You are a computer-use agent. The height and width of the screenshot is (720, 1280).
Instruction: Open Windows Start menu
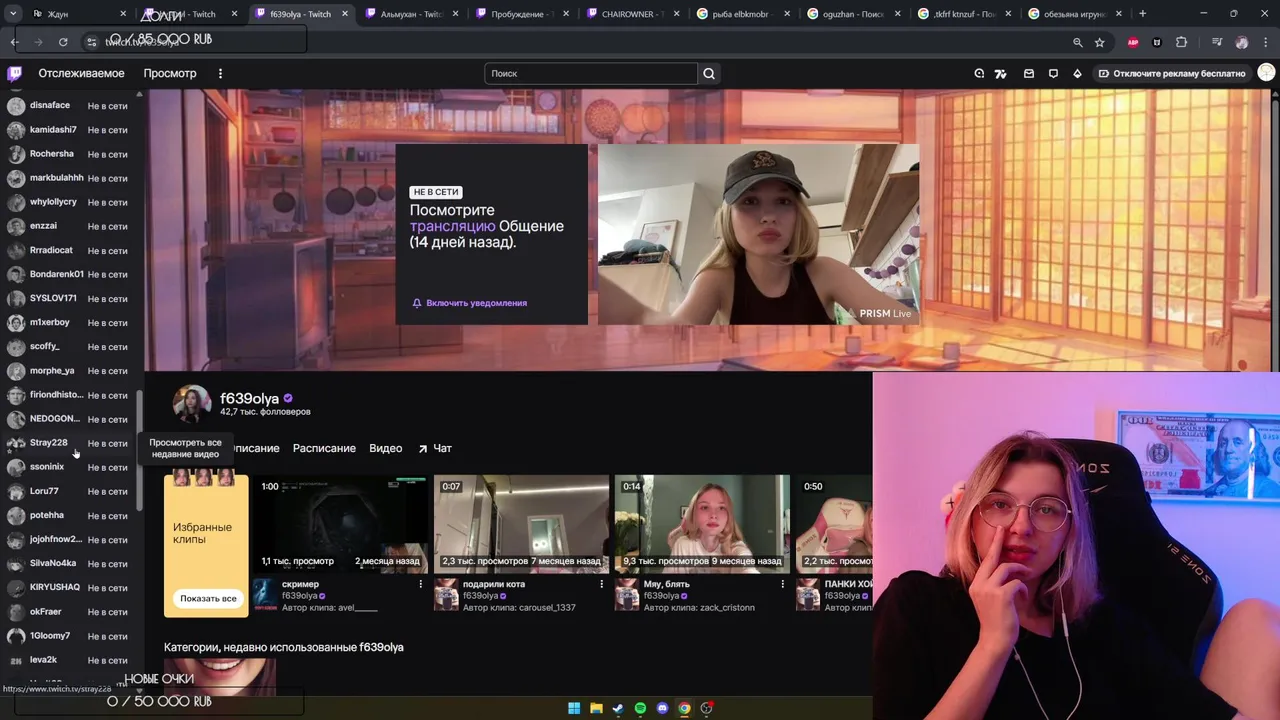(574, 708)
